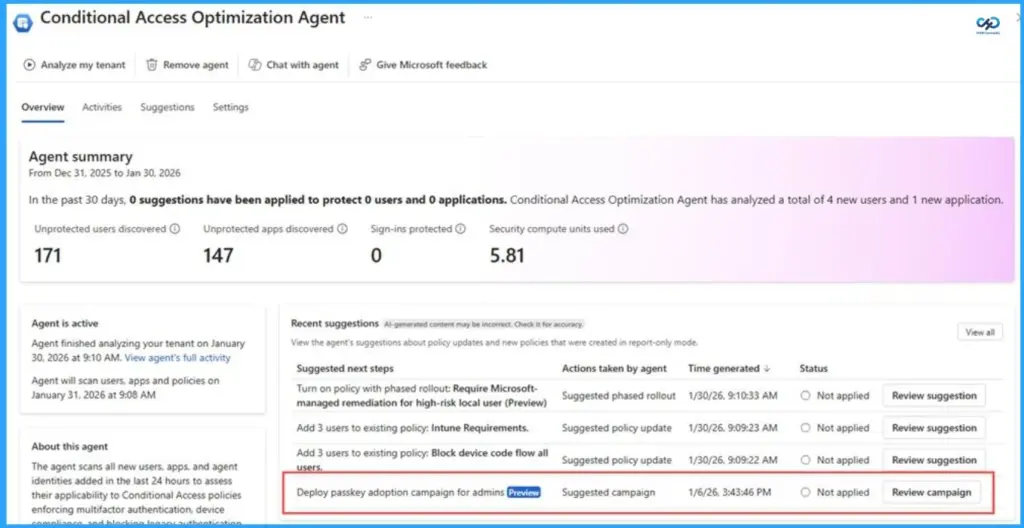Click the Give Microsoft feedback icon
Viewport: 1024px width, 528px height.
(x=365, y=65)
